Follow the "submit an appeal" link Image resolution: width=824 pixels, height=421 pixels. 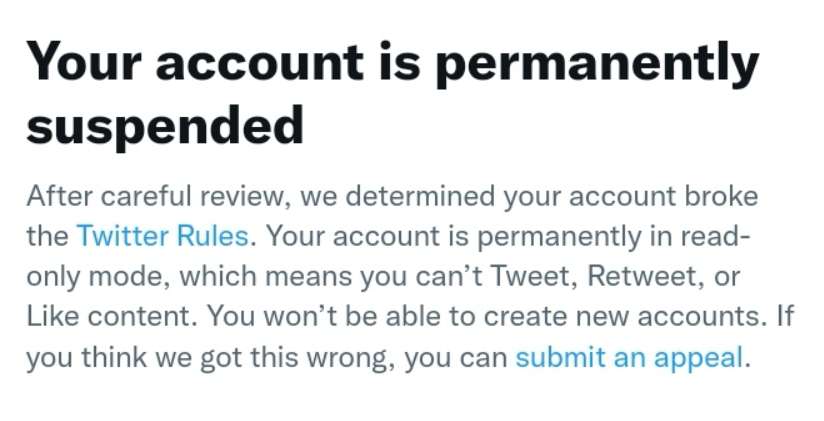630,358
